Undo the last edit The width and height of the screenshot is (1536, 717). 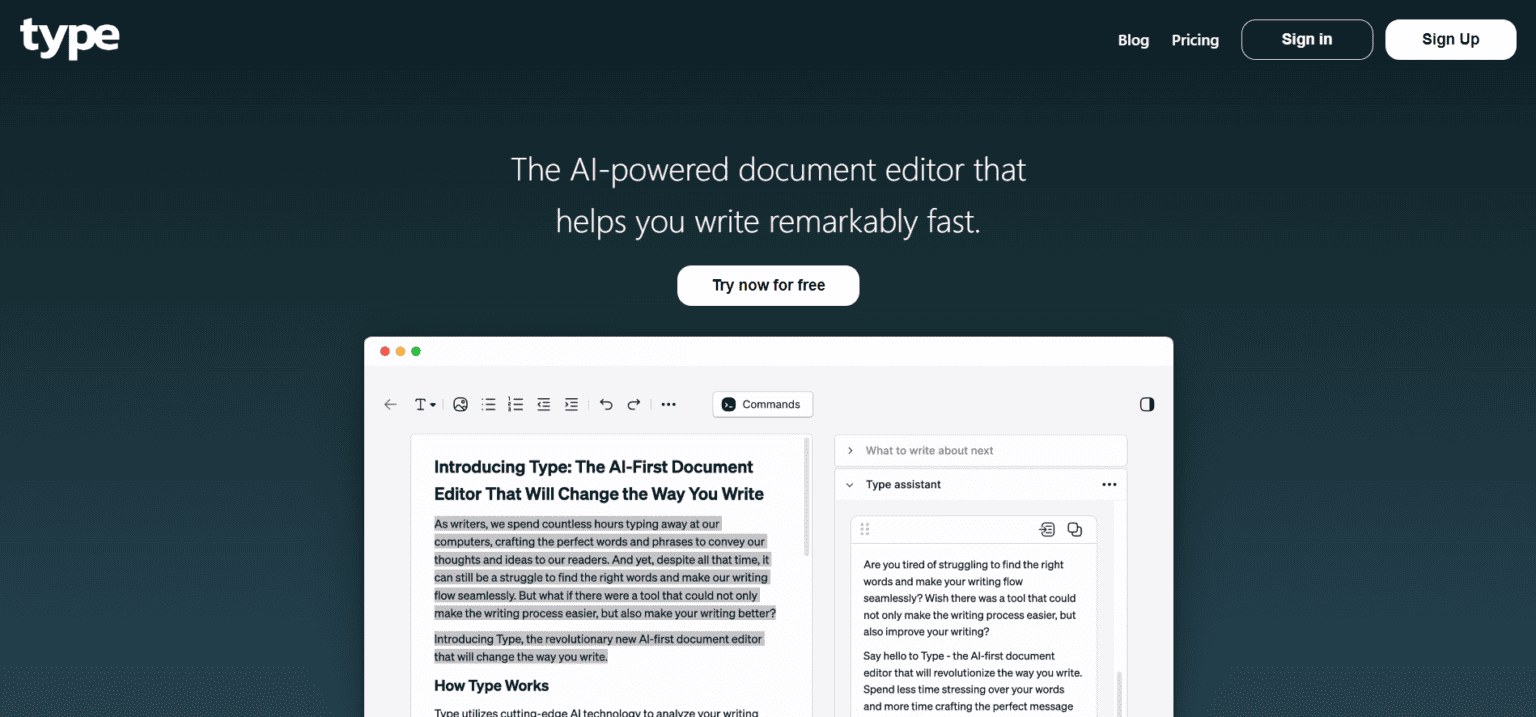tap(606, 405)
